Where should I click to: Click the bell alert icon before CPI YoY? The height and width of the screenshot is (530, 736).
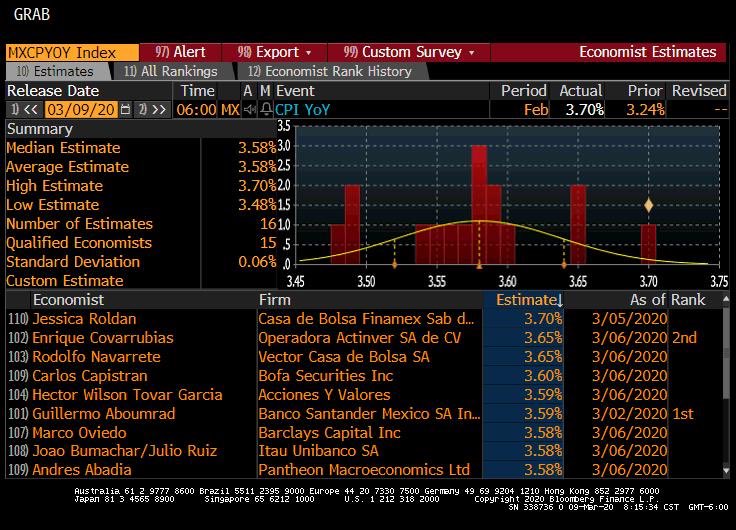(266, 110)
